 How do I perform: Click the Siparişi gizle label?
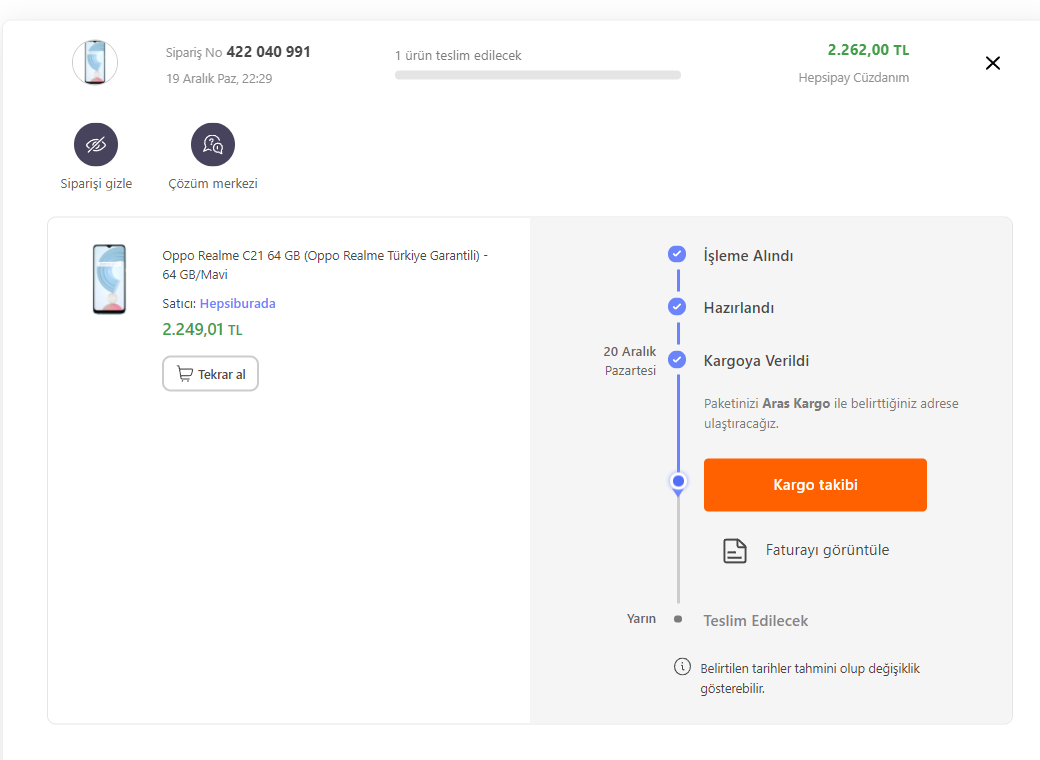coord(96,184)
